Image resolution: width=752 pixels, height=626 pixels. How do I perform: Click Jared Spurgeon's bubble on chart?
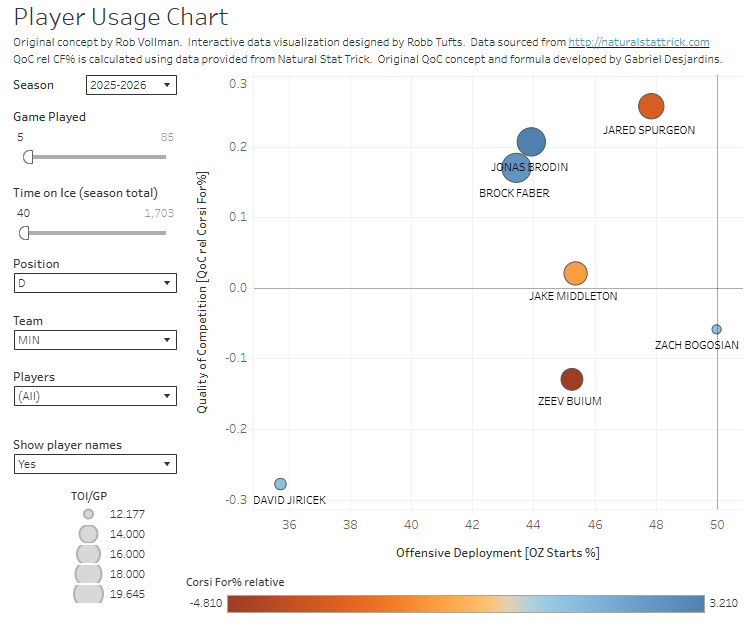pyautogui.click(x=651, y=107)
